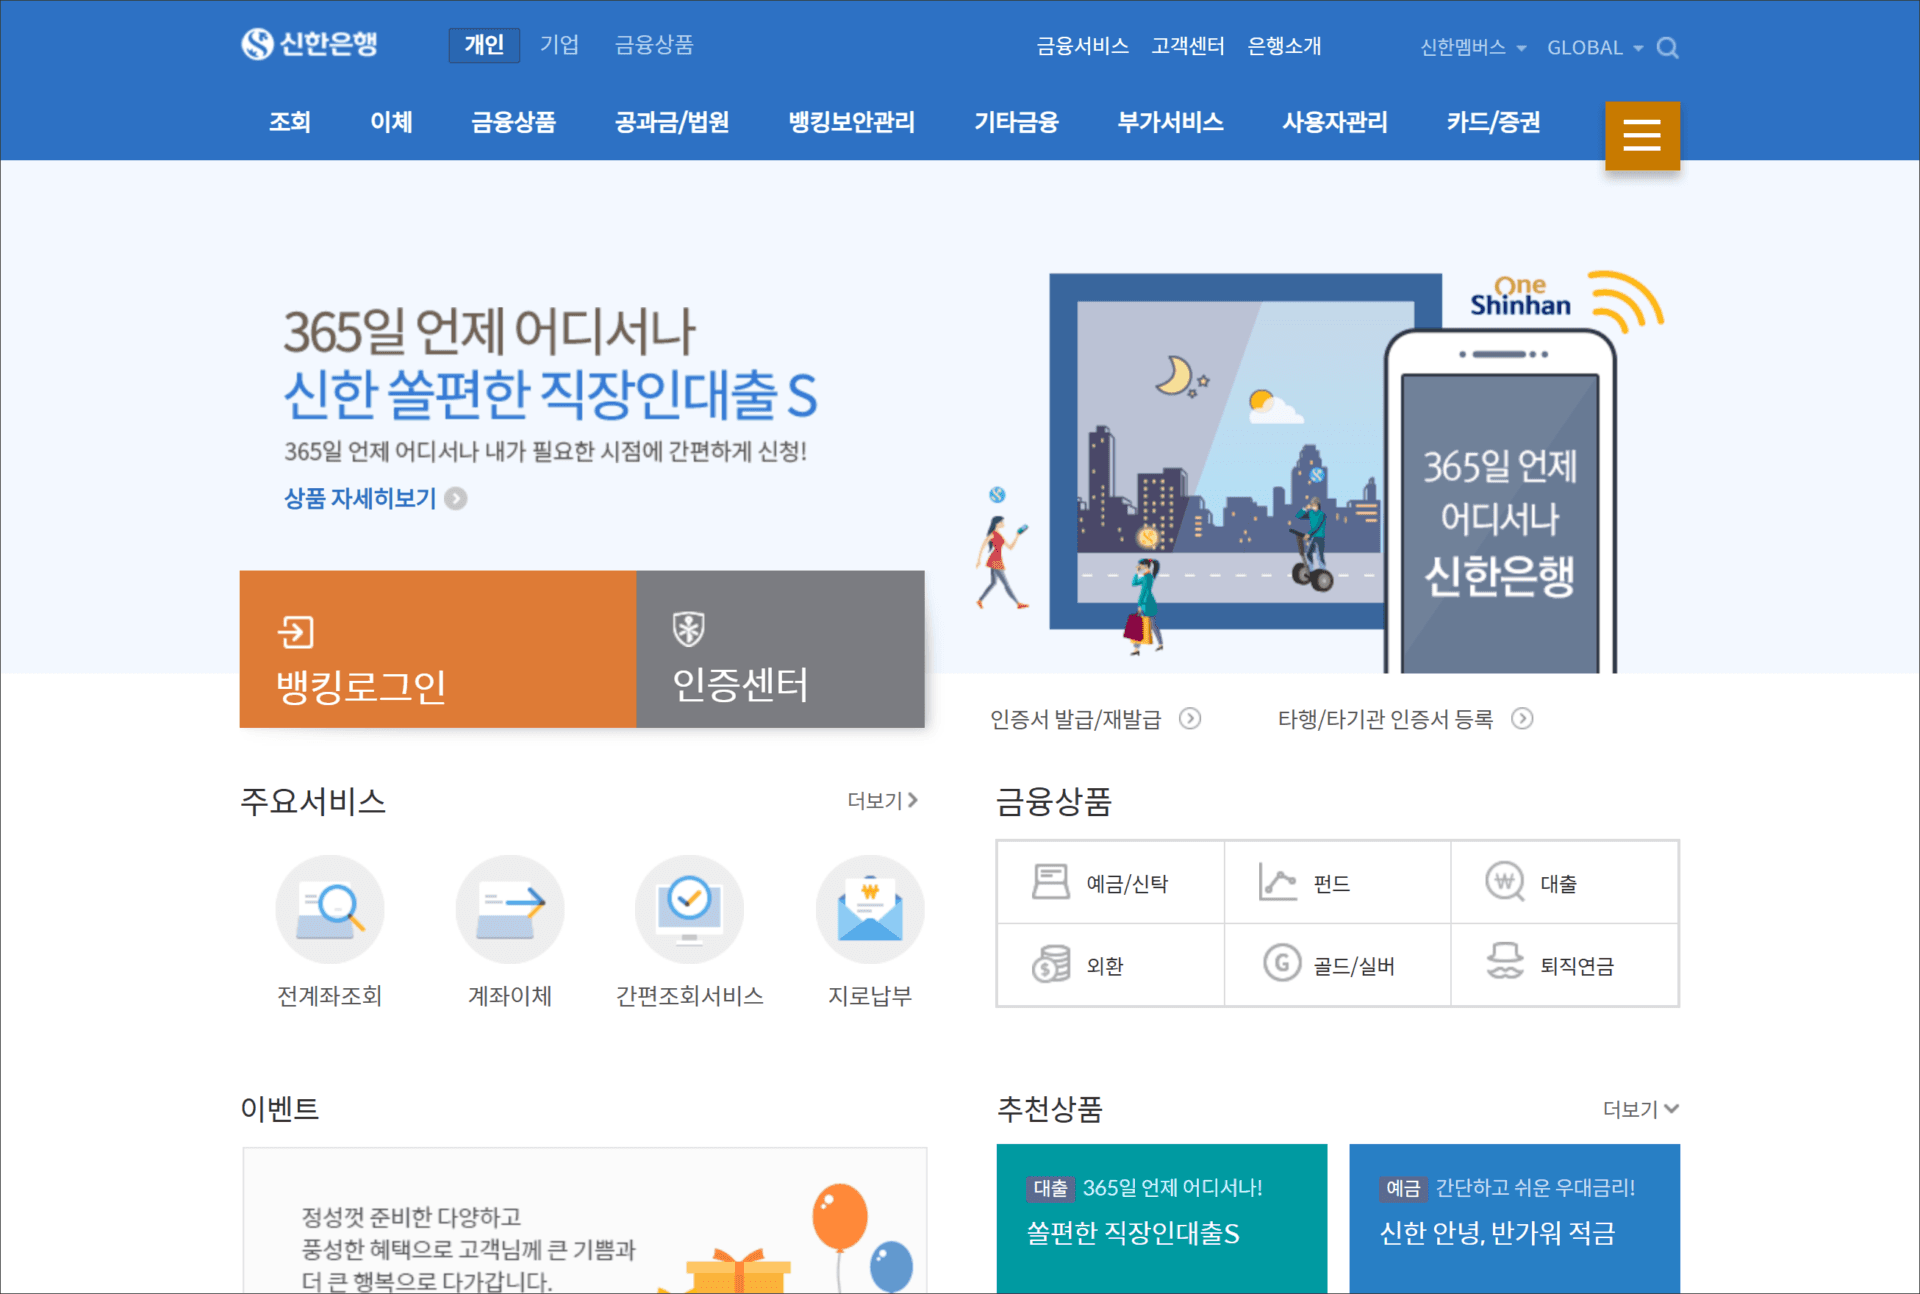Click the 간편조회서비스 label
The height and width of the screenshot is (1294, 1920).
click(x=689, y=995)
